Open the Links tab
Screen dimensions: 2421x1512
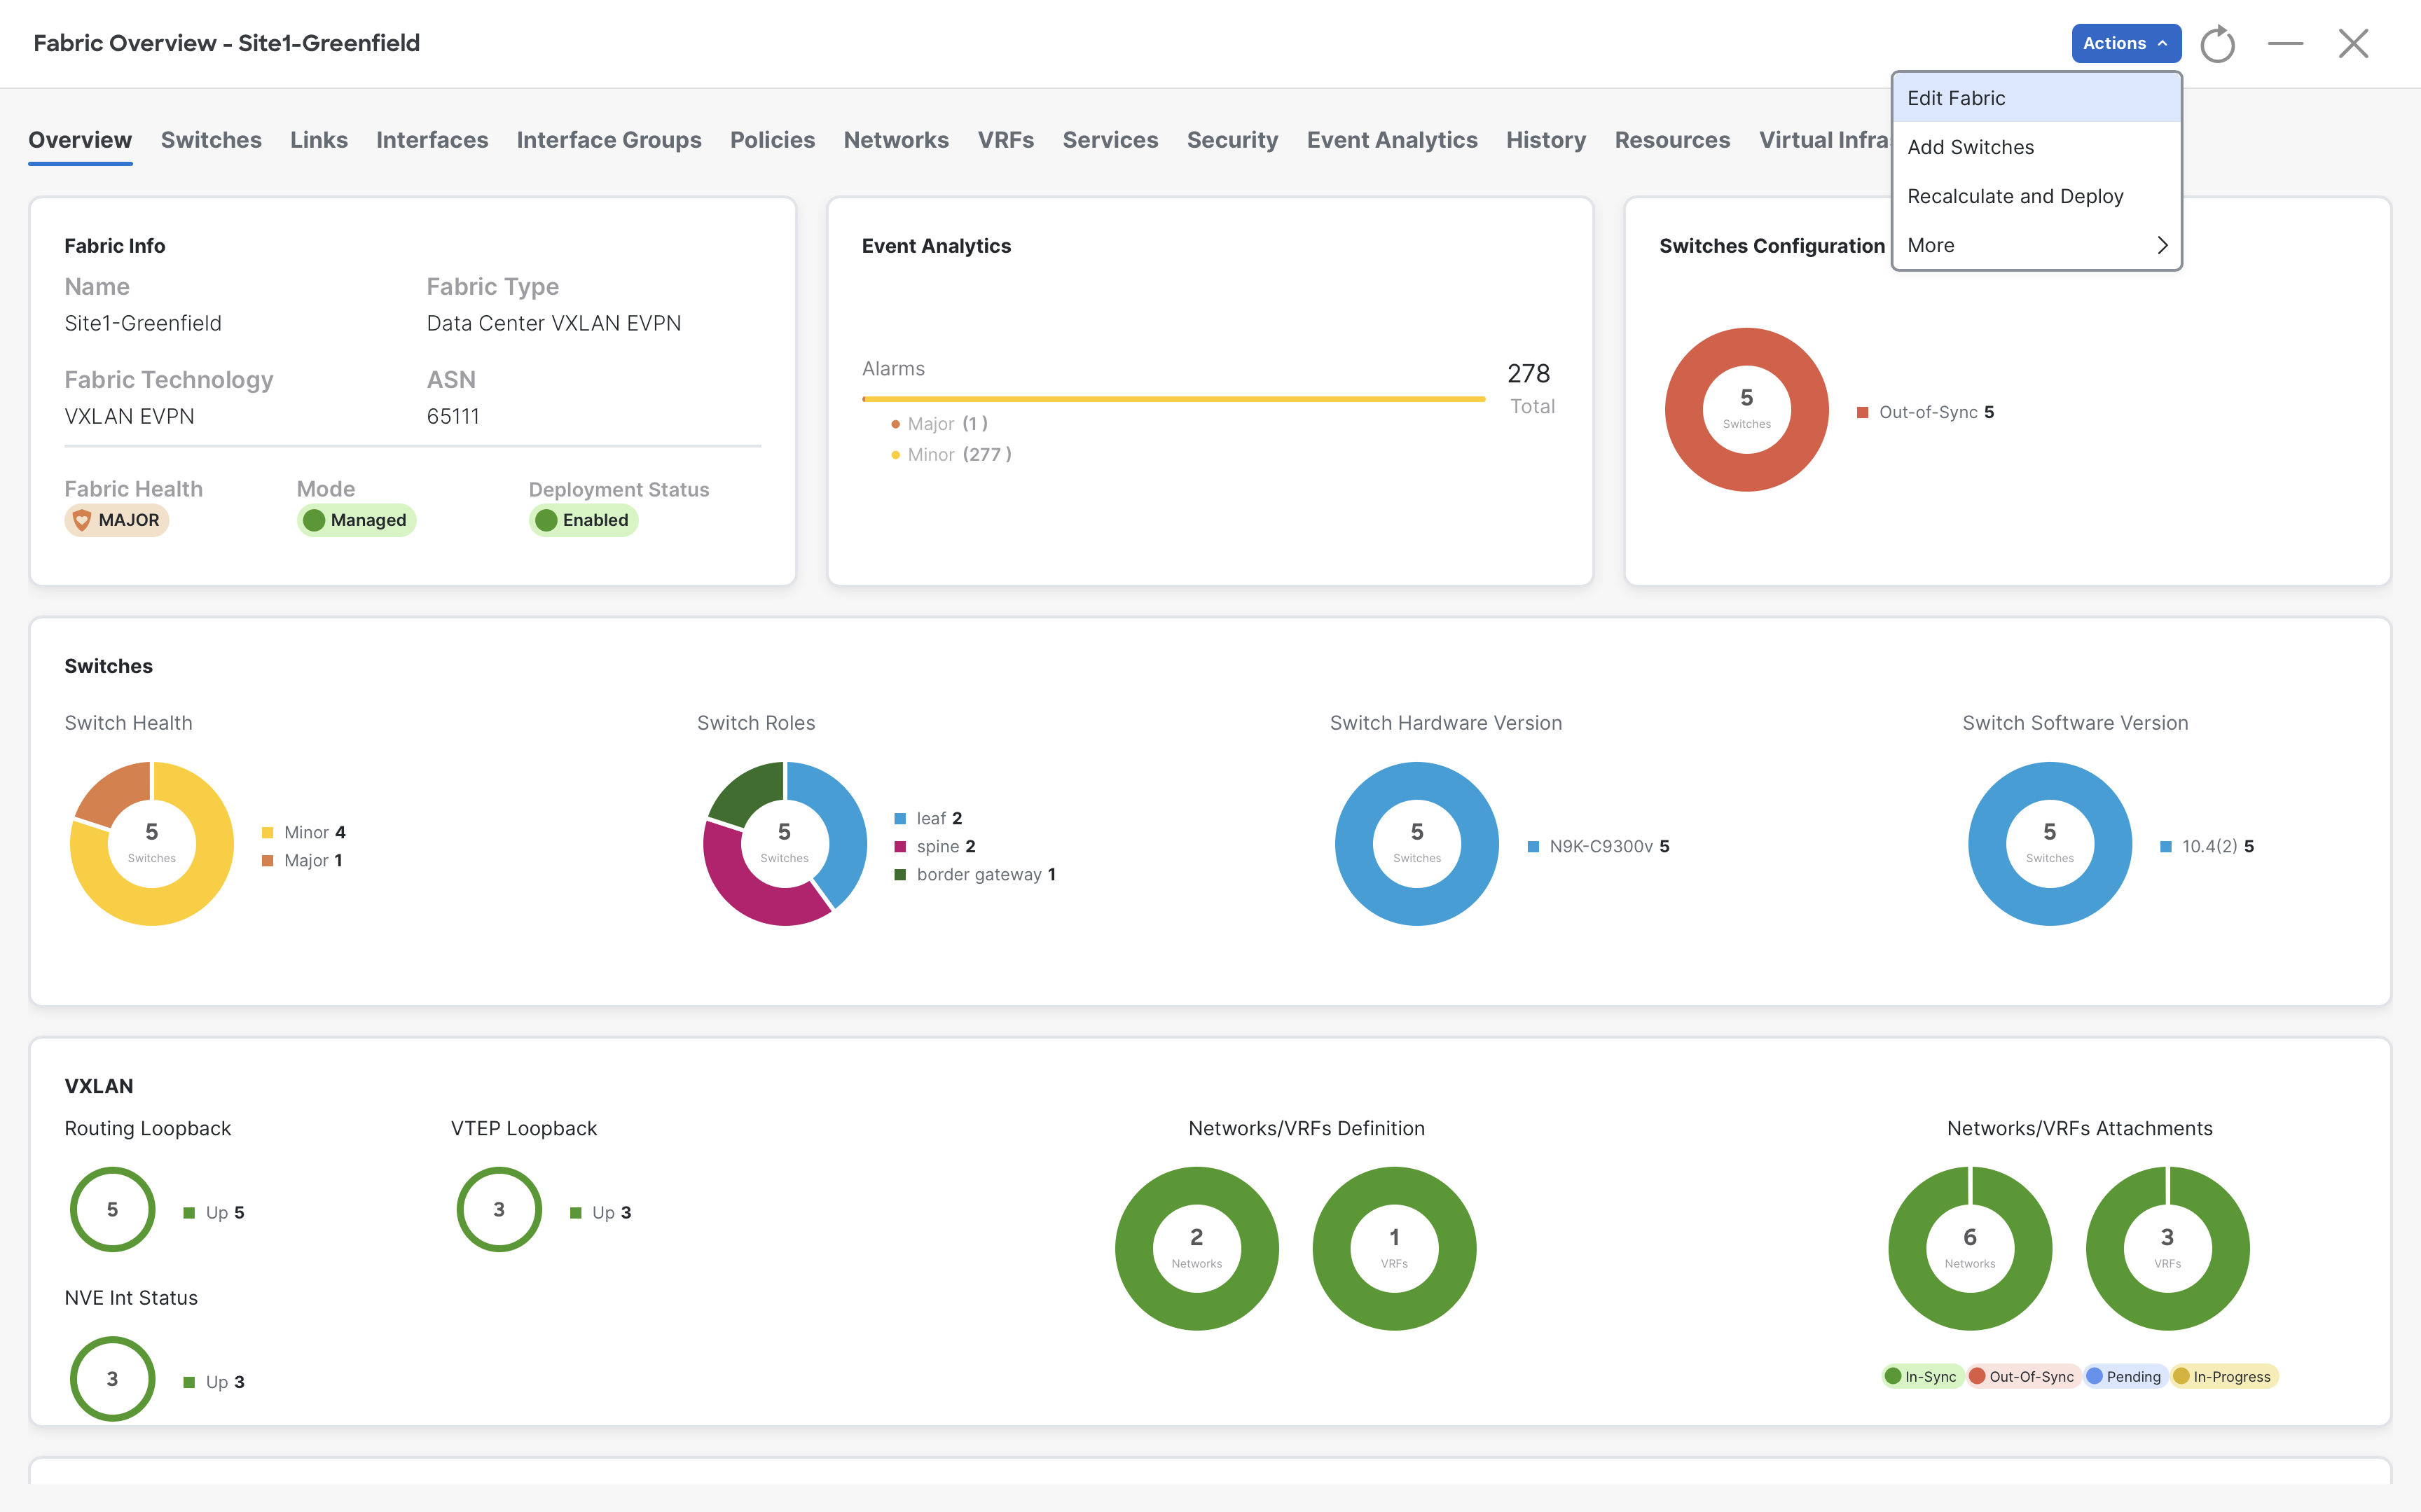click(x=319, y=140)
